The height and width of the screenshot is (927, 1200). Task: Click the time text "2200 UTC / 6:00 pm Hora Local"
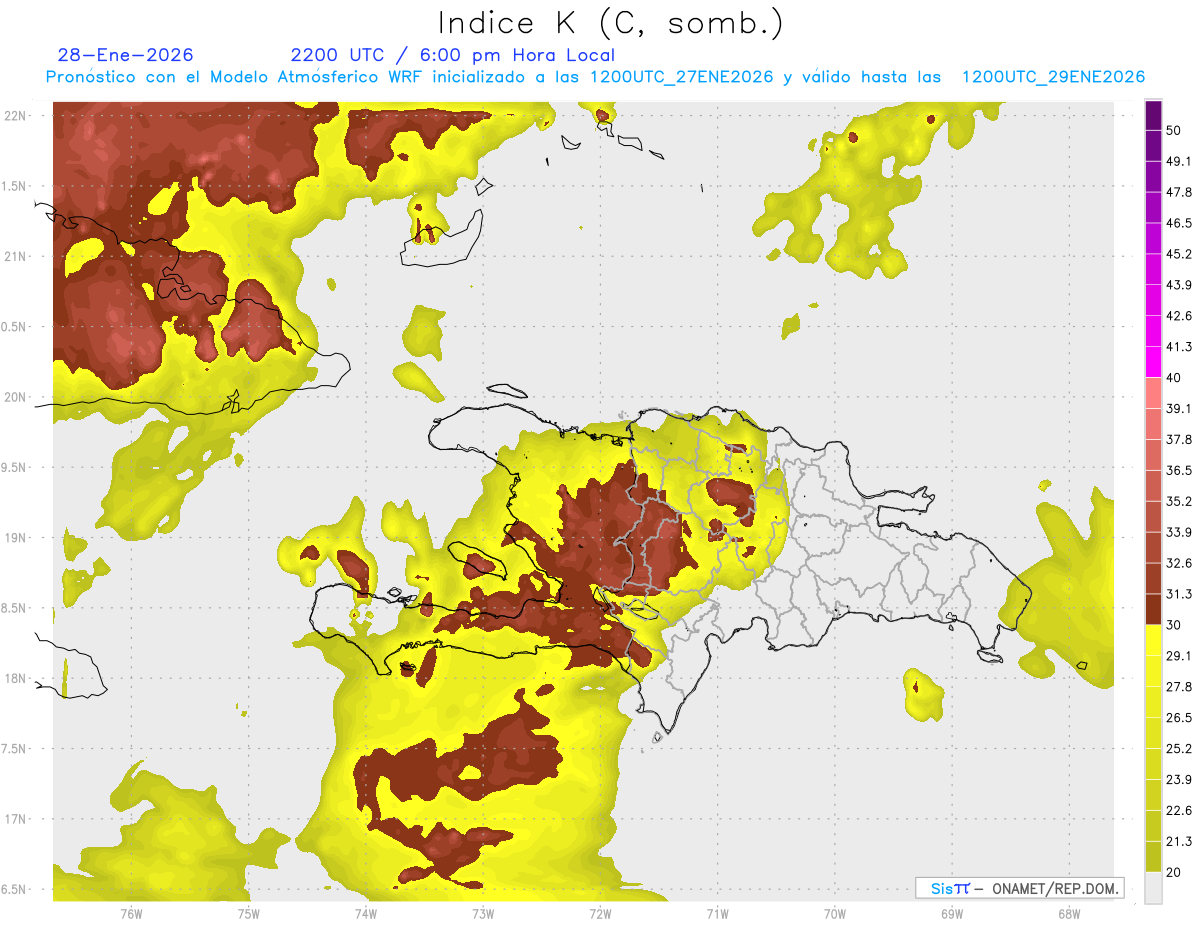[453, 55]
